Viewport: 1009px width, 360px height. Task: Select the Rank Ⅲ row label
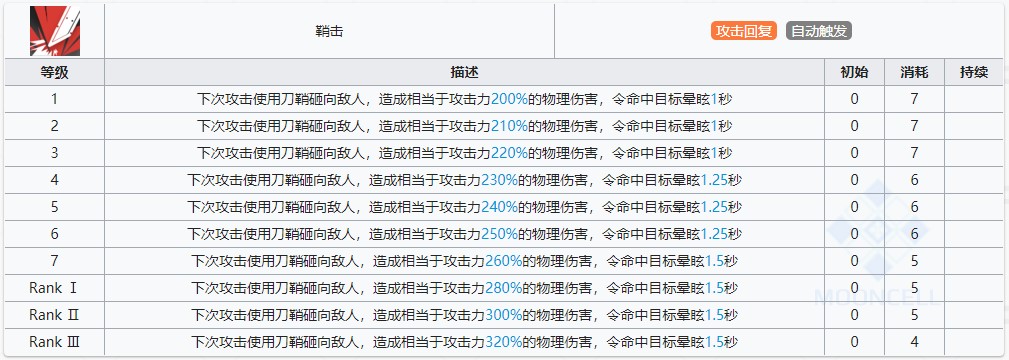click(x=55, y=342)
